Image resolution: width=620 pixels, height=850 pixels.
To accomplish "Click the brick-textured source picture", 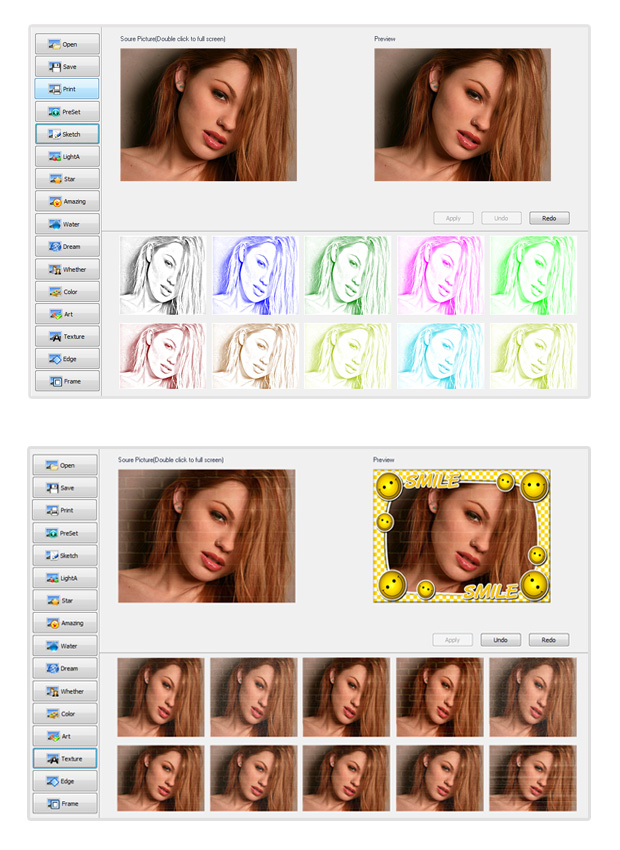I will [x=207, y=537].
